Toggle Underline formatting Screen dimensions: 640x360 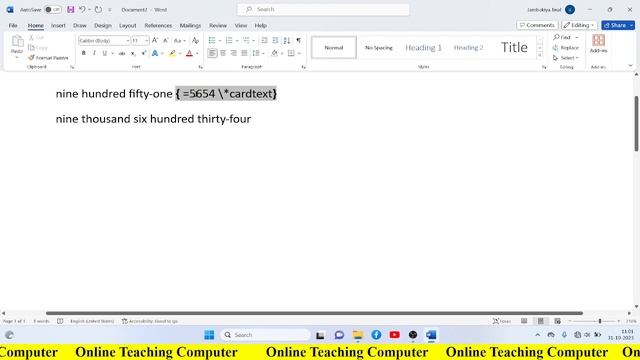pos(104,53)
